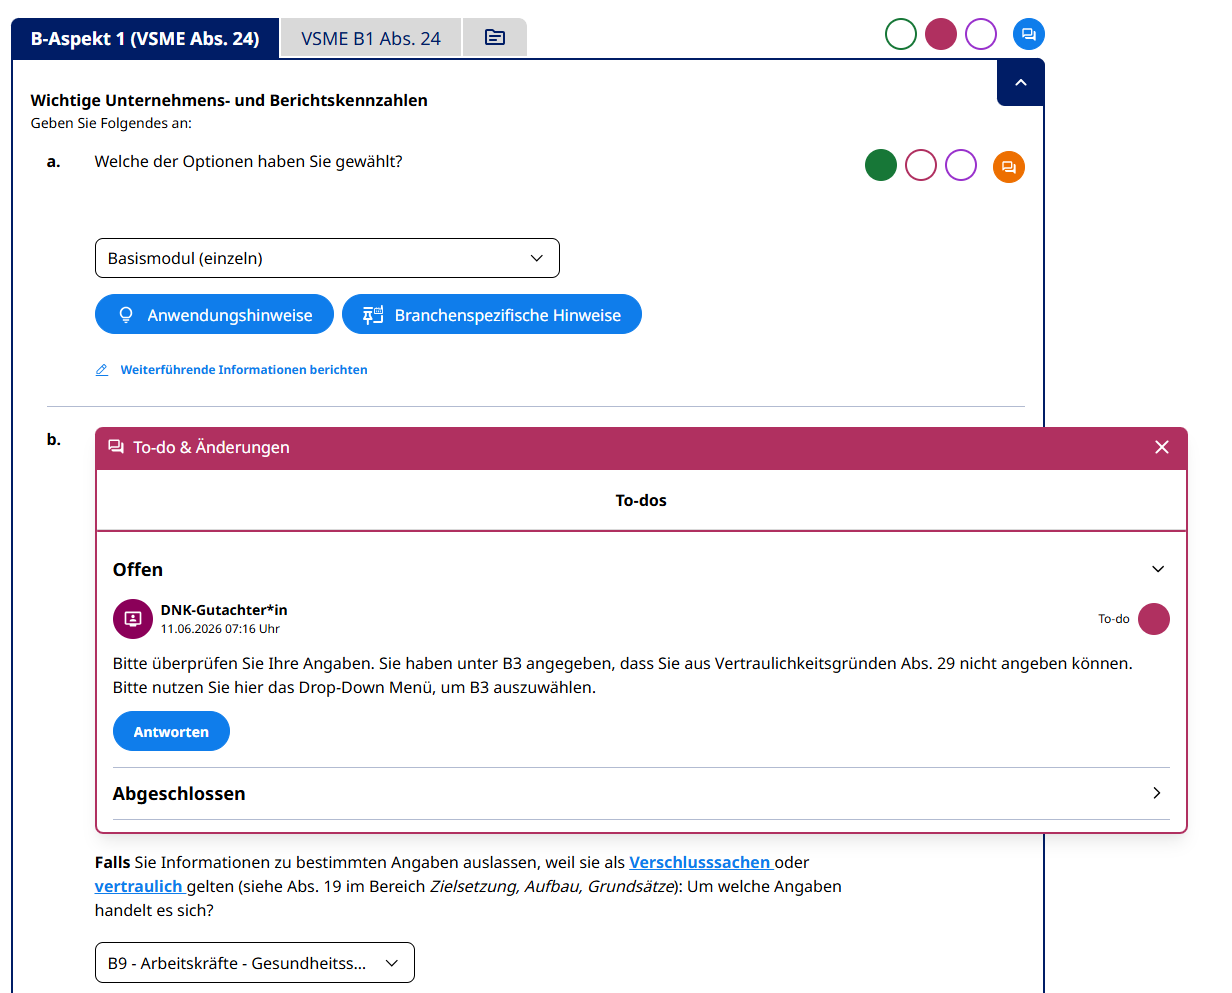Click the timestamp 11.06.2026 07:16 Uhr
This screenshot has height=993, width=1232.
point(220,629)
